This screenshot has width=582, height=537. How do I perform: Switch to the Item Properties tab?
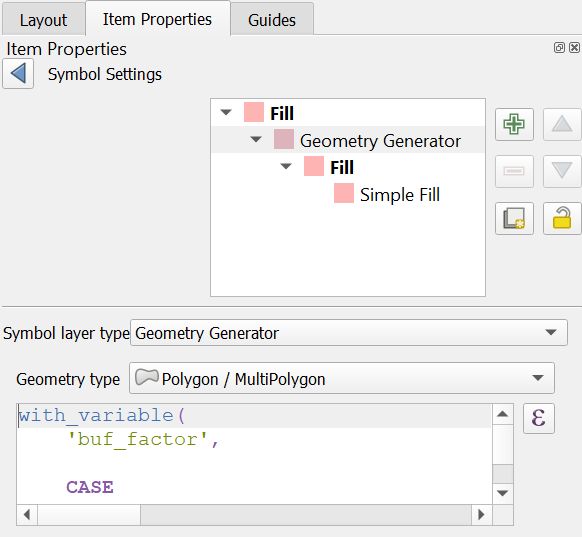[x=157, y=19]
